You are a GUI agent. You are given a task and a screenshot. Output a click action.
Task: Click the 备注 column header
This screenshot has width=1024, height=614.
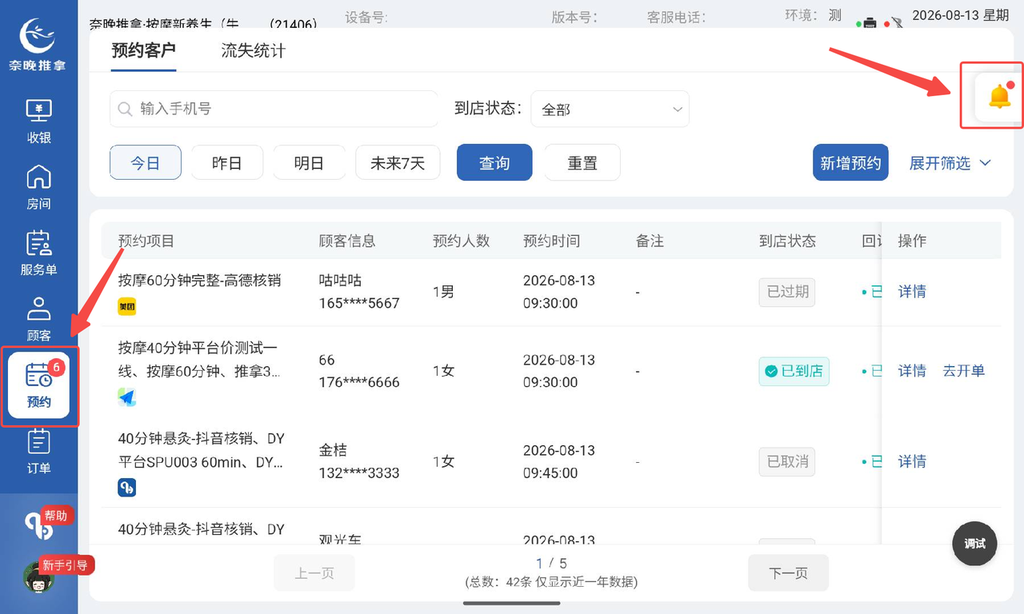click(x=650, y=241)
